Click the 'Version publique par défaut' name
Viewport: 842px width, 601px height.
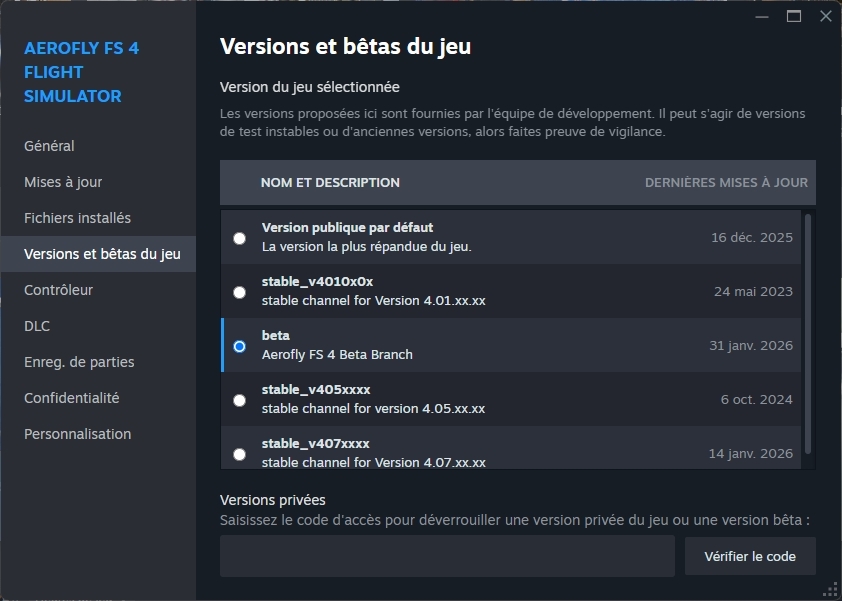[347, 228]
